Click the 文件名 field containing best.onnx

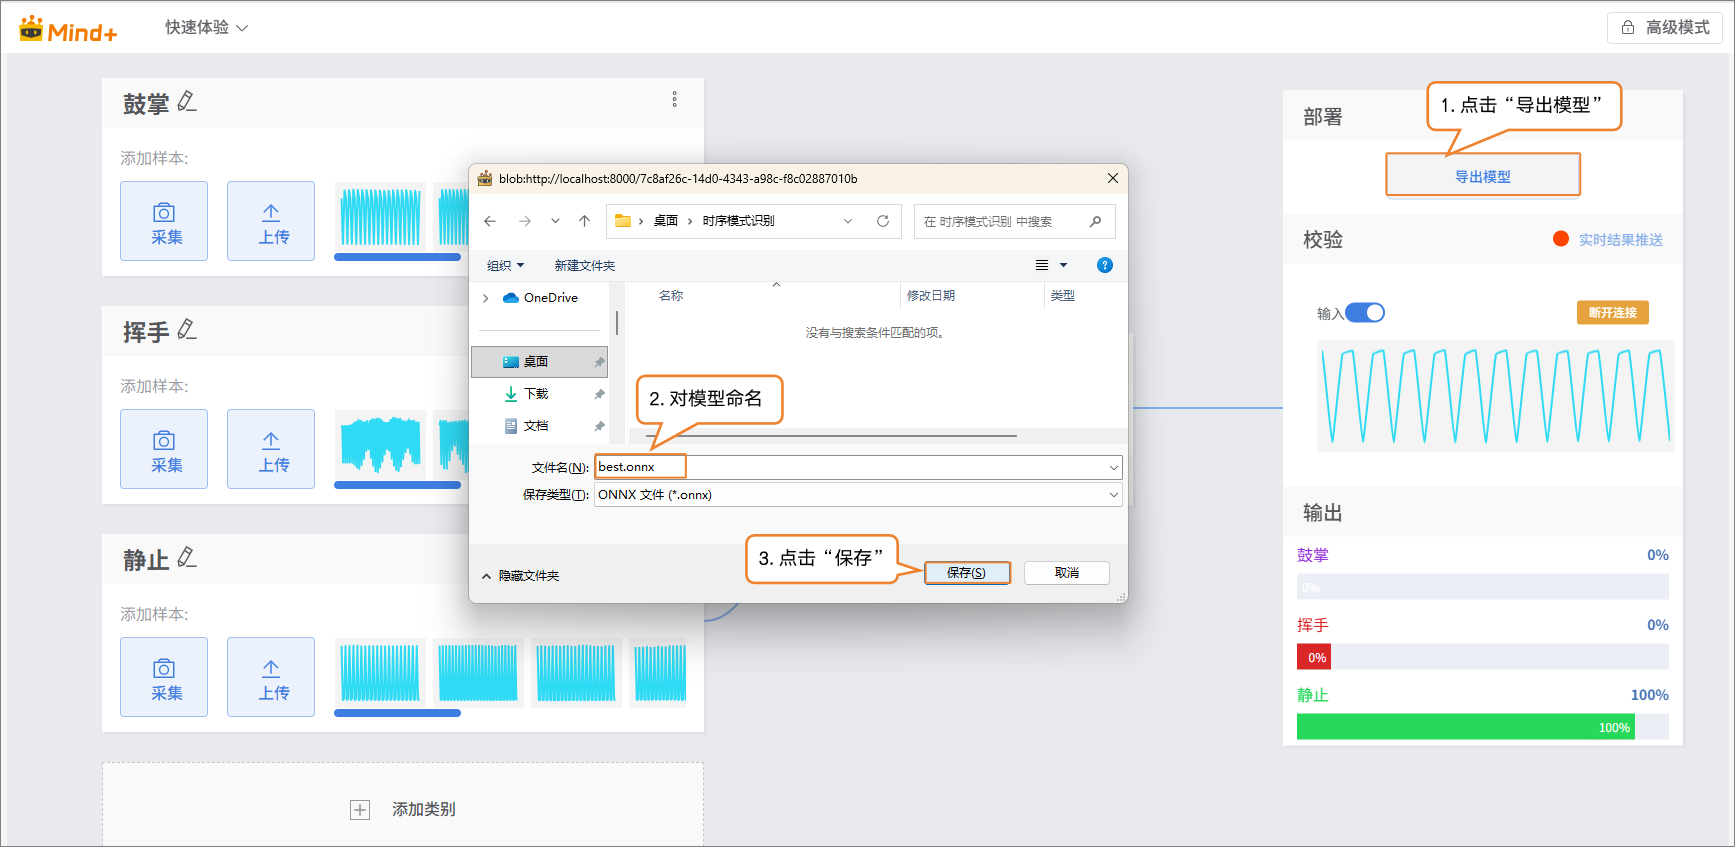[857, 467]
